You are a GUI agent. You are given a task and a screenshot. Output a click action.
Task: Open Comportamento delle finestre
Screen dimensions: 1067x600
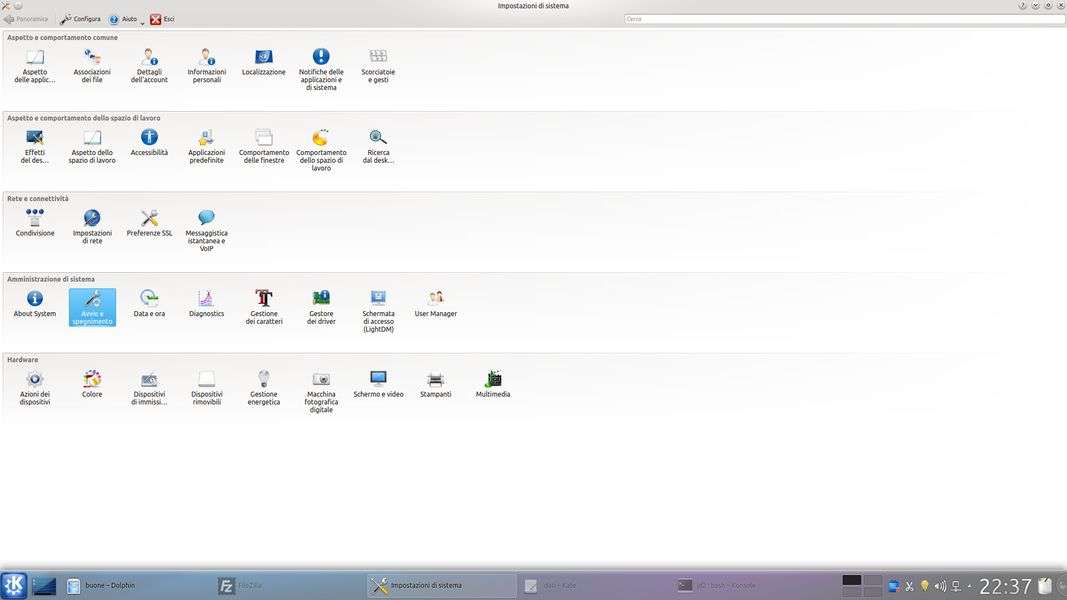263,146
